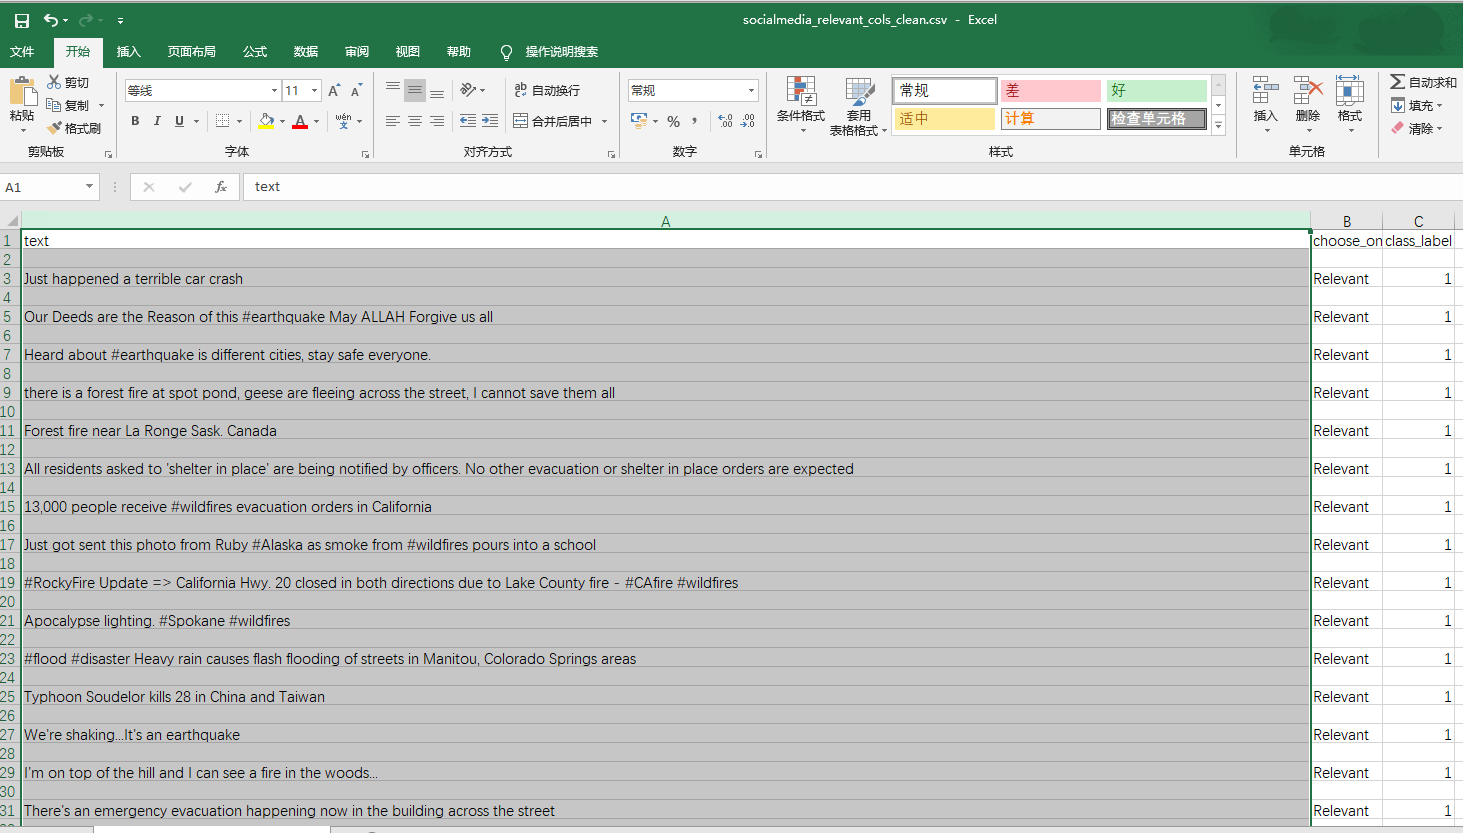Increase cell indent

(x=490, y=121)
